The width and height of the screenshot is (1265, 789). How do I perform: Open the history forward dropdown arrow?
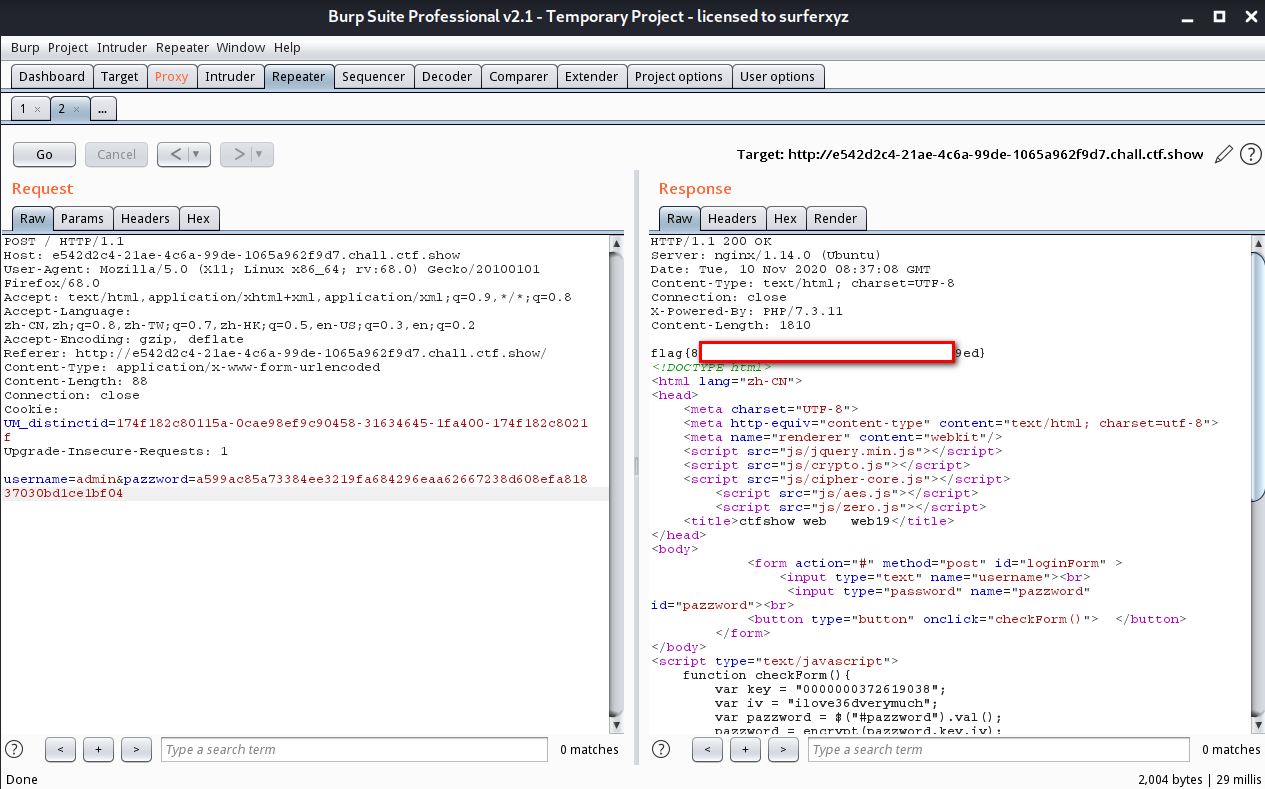[x=260, y=154]
